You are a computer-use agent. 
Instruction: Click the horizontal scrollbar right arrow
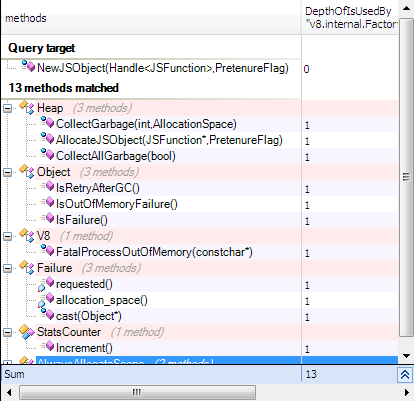[x=406, y=392]
